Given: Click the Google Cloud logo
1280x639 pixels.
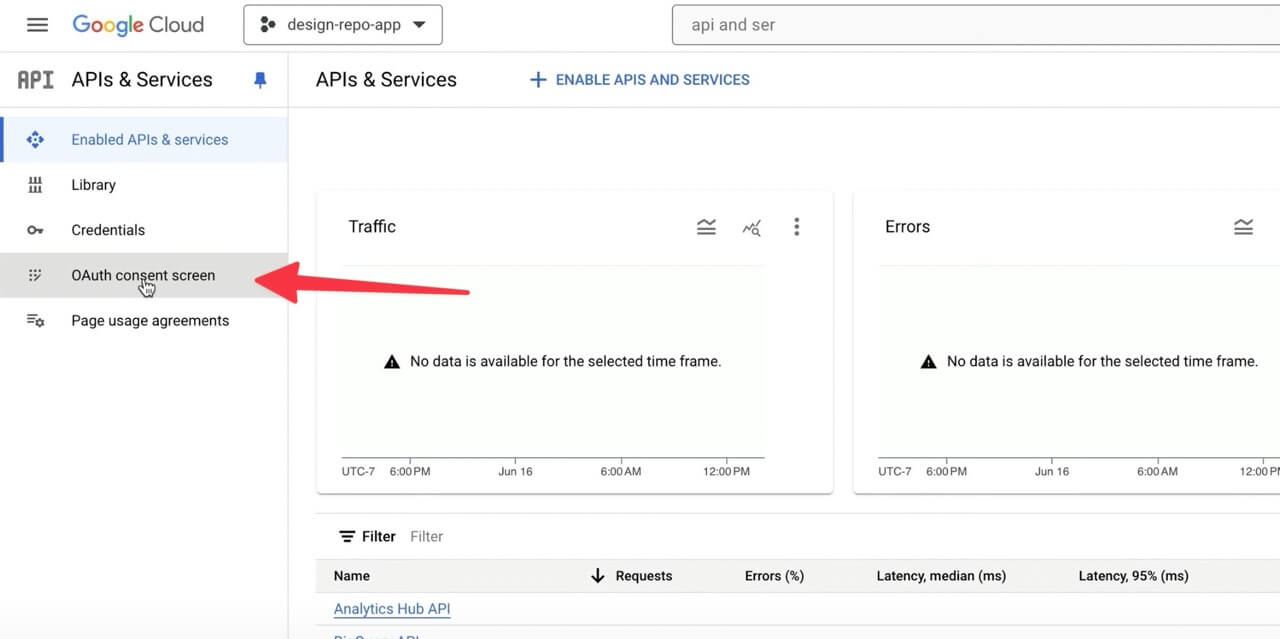Looking at the screenshot, I should pos(138,25).
